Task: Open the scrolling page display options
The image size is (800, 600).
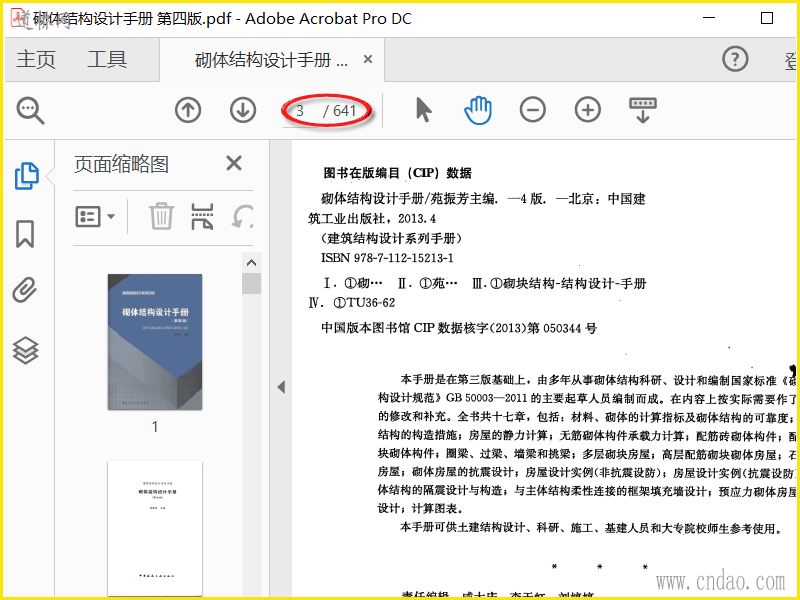Action: coord(643,110)
